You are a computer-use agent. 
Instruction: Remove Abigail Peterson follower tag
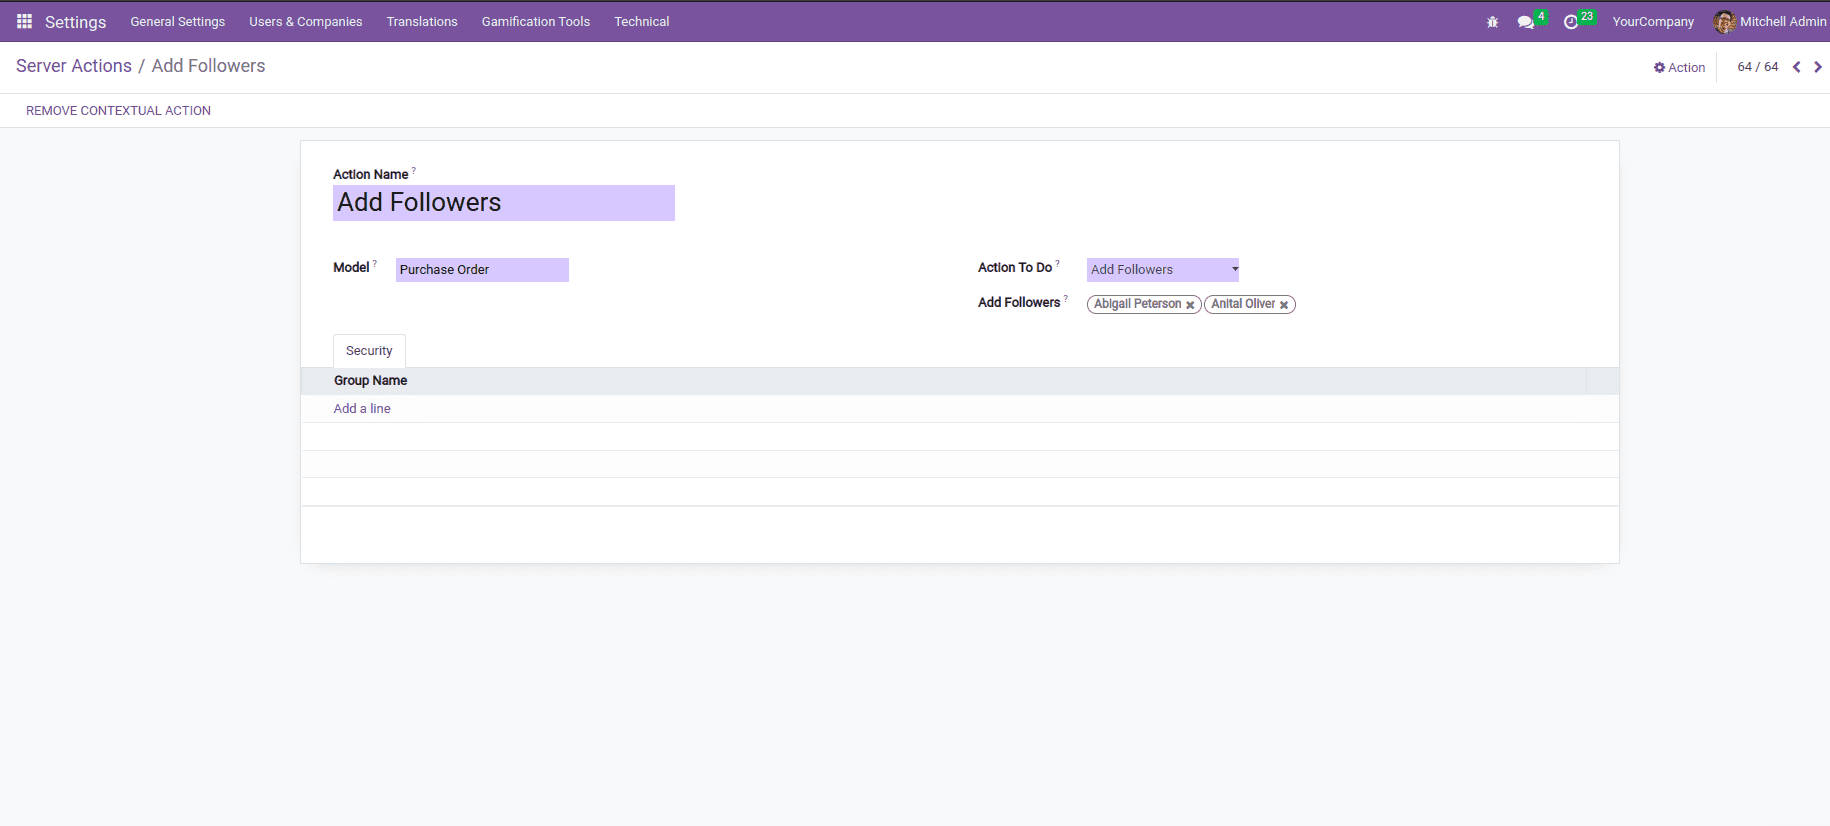1190,305
